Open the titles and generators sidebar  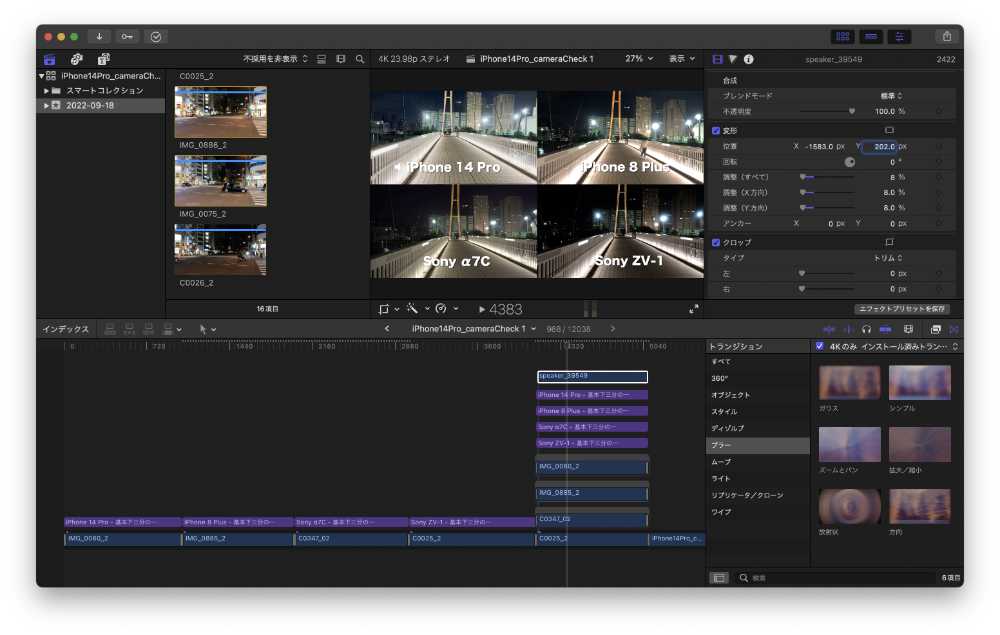[103, 59]
